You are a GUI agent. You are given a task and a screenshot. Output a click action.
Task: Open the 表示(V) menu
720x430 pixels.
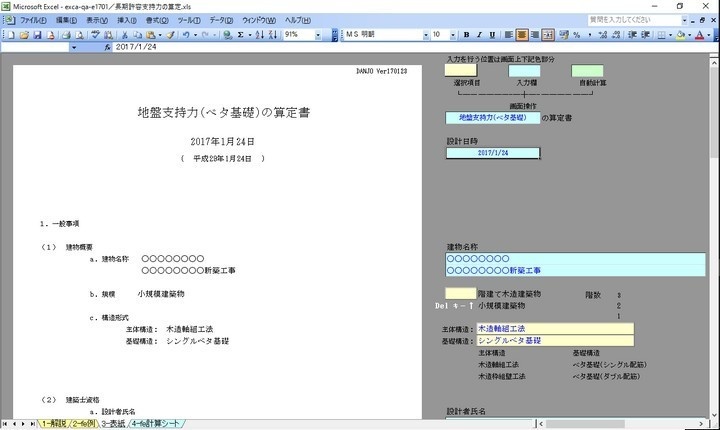(97, 20)
